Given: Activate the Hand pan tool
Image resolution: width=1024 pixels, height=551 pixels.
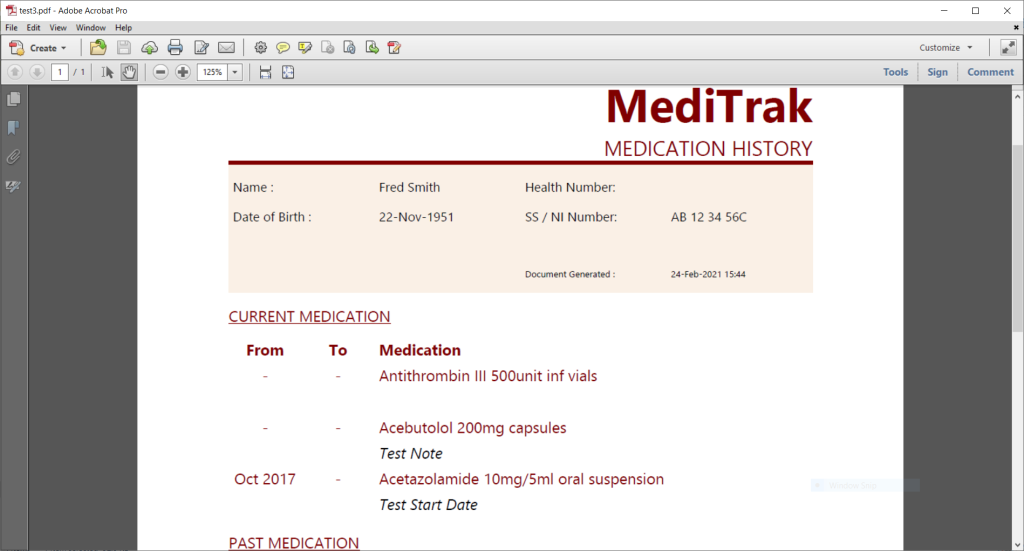Looking at the screenshot, I should pos(129,72).
